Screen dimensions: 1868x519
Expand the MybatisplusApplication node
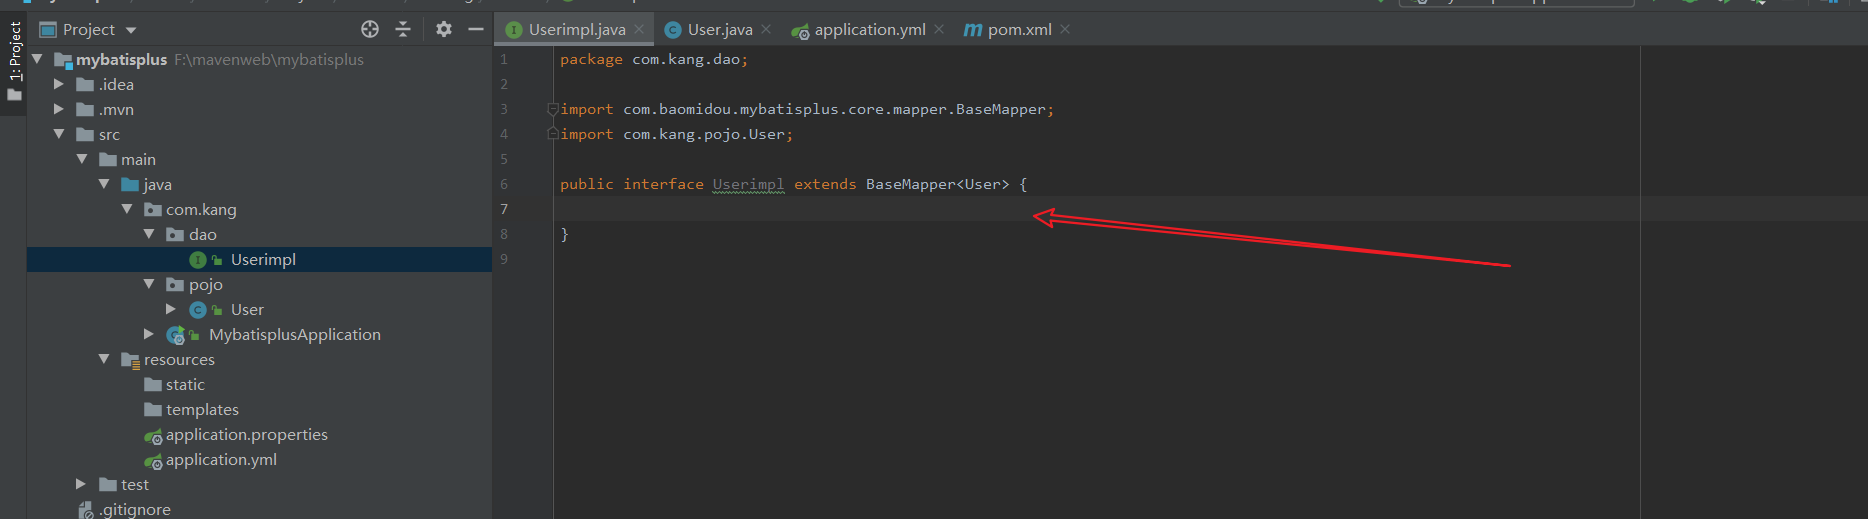(x=149, y=334)
